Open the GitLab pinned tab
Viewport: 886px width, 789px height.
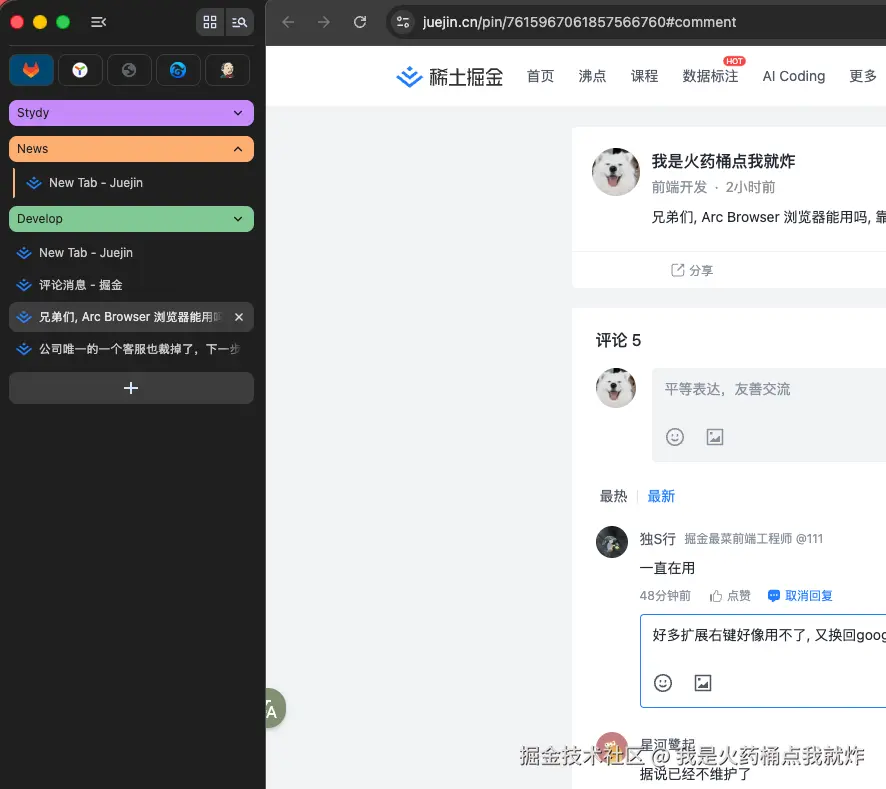[30, 70]
